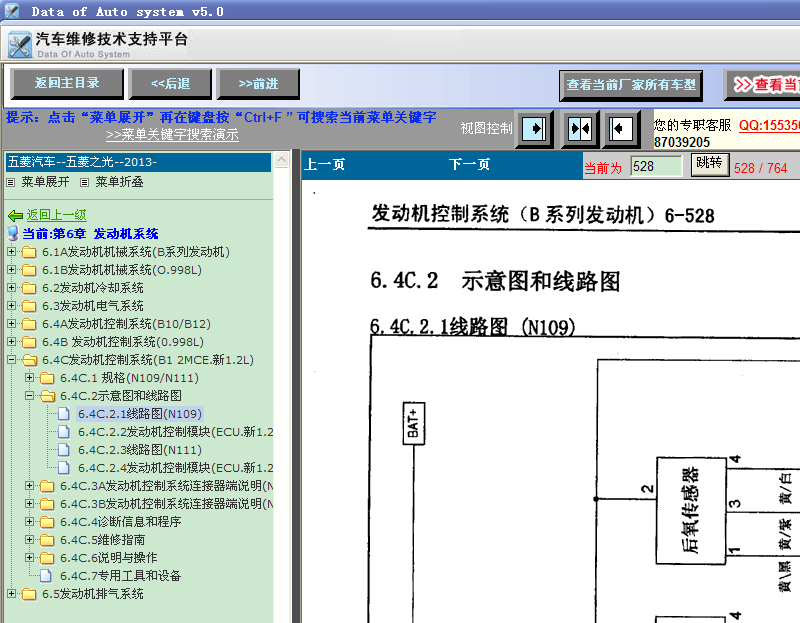The height and width of the screenshot is (623, 800).
Task: Click the red >>查看当 button
Action: tap(762, 85)
